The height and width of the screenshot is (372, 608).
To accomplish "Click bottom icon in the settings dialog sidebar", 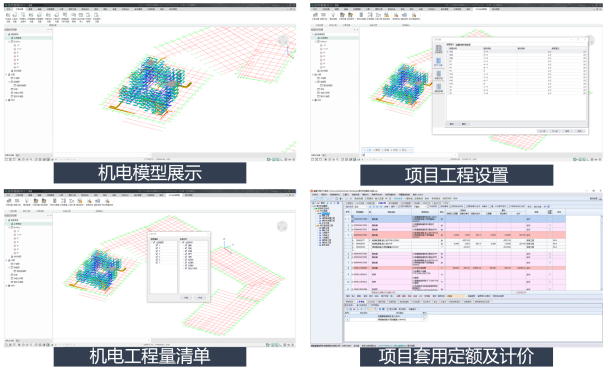I will [x=439, y=88].
